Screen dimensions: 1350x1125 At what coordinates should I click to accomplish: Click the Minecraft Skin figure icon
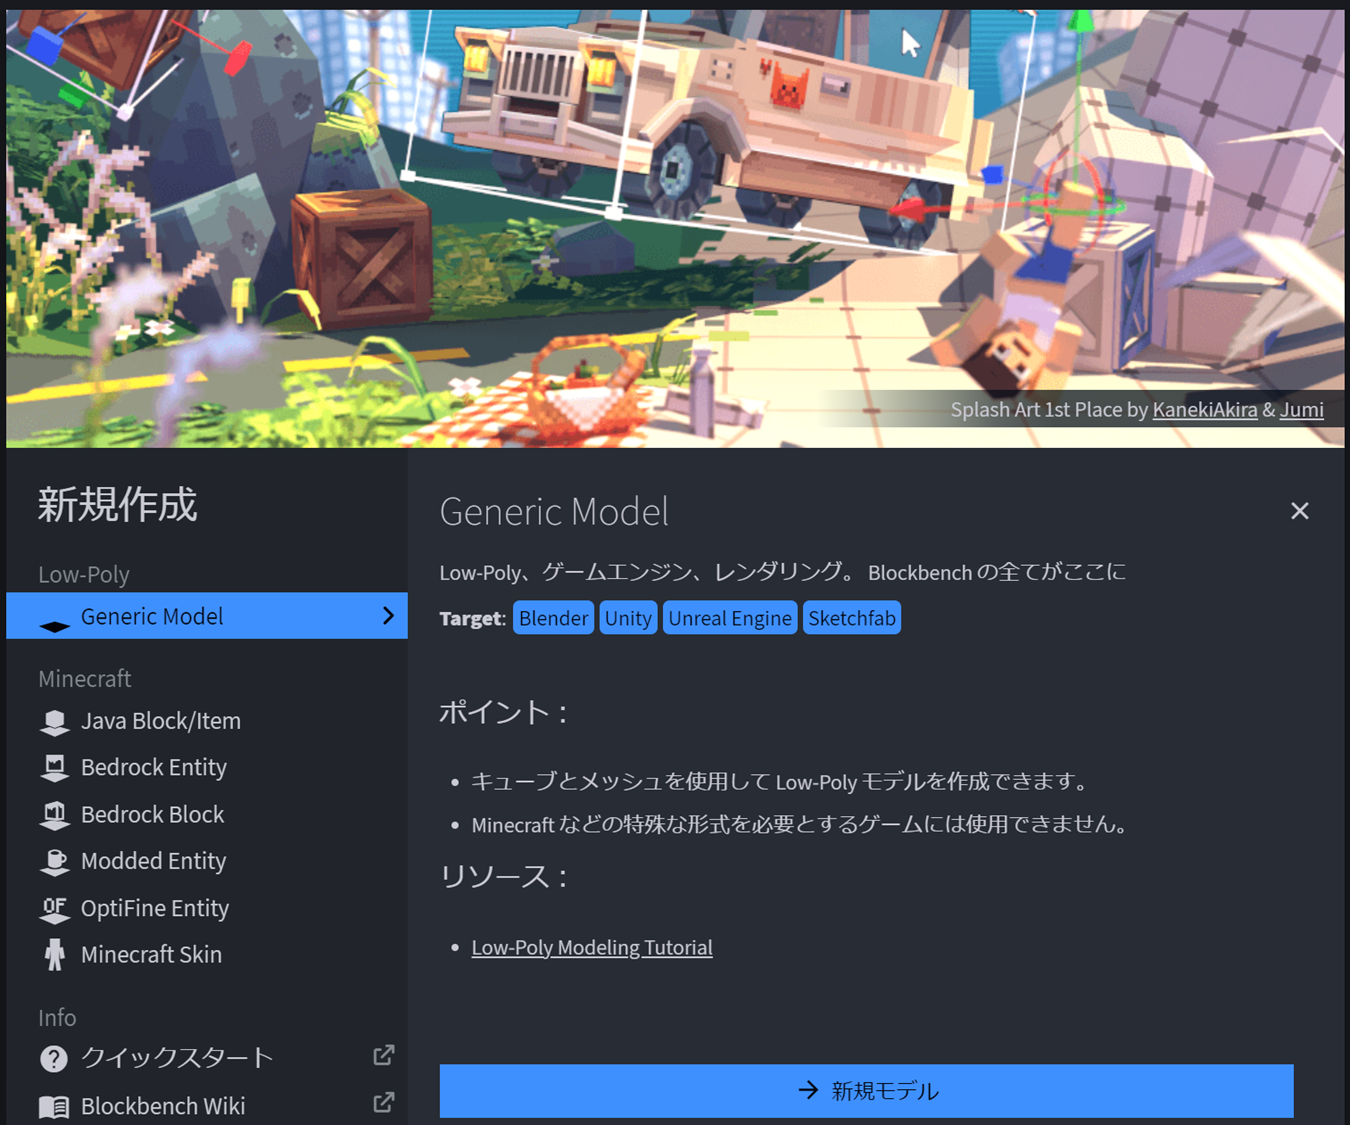[55, 954]
